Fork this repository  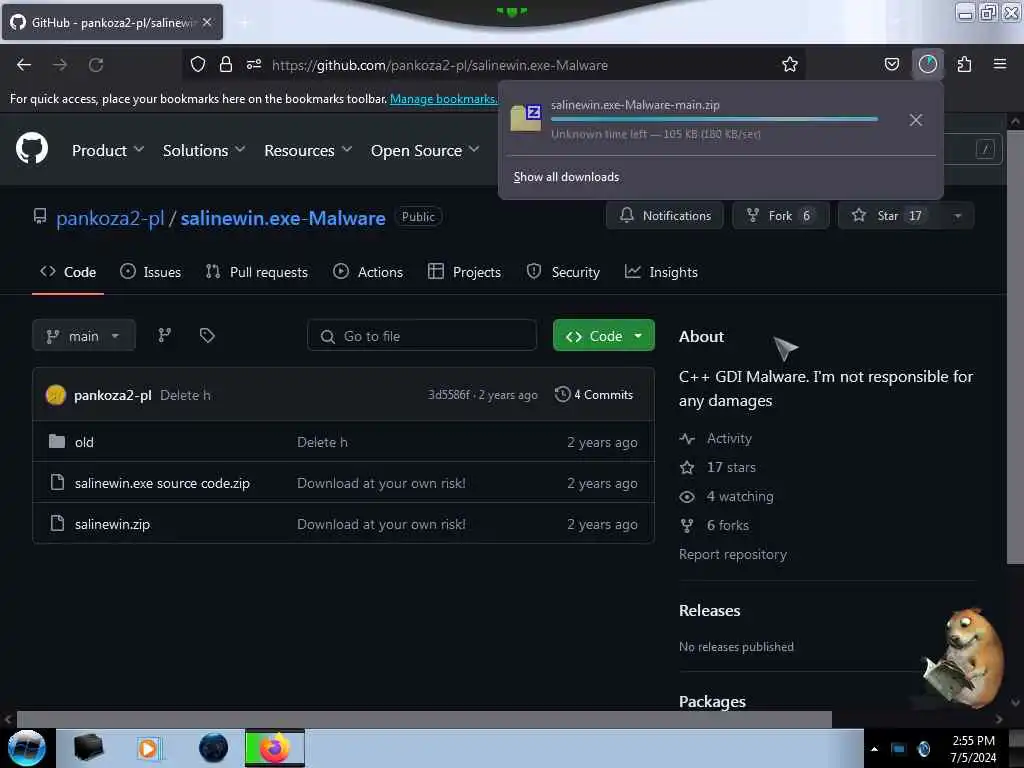780,216
